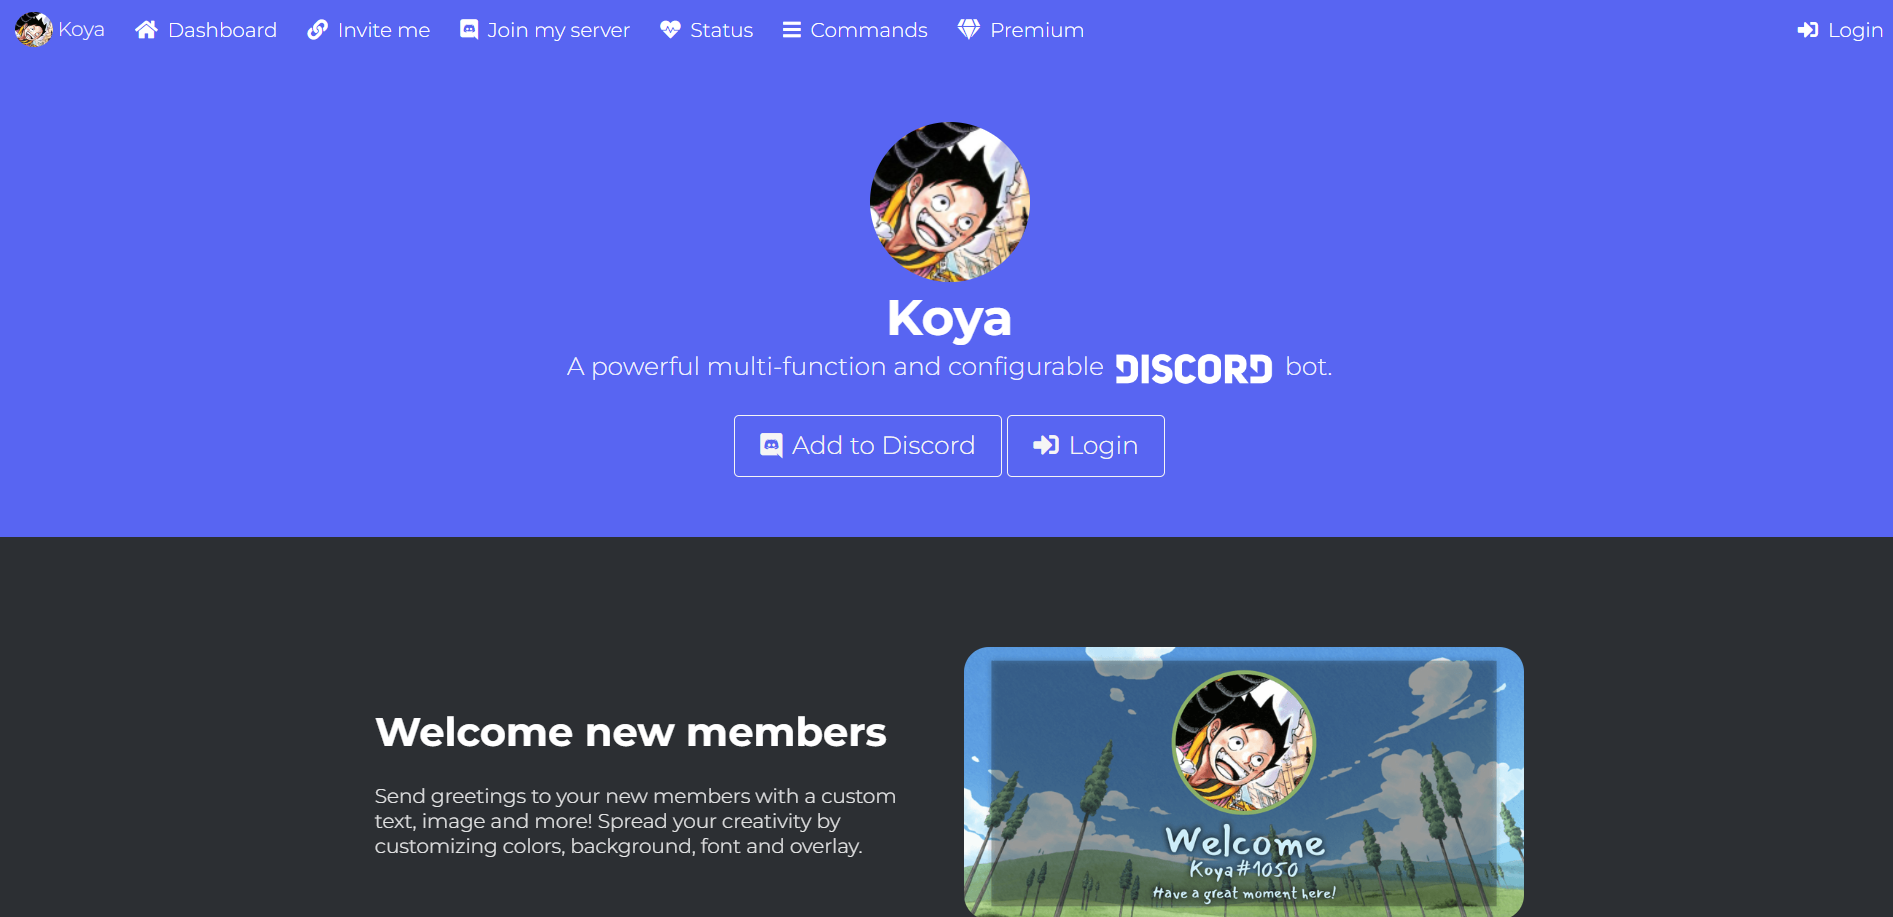The image size is (1893, 917).
Task: Go to the Premium page
Action: [1021, 30]
